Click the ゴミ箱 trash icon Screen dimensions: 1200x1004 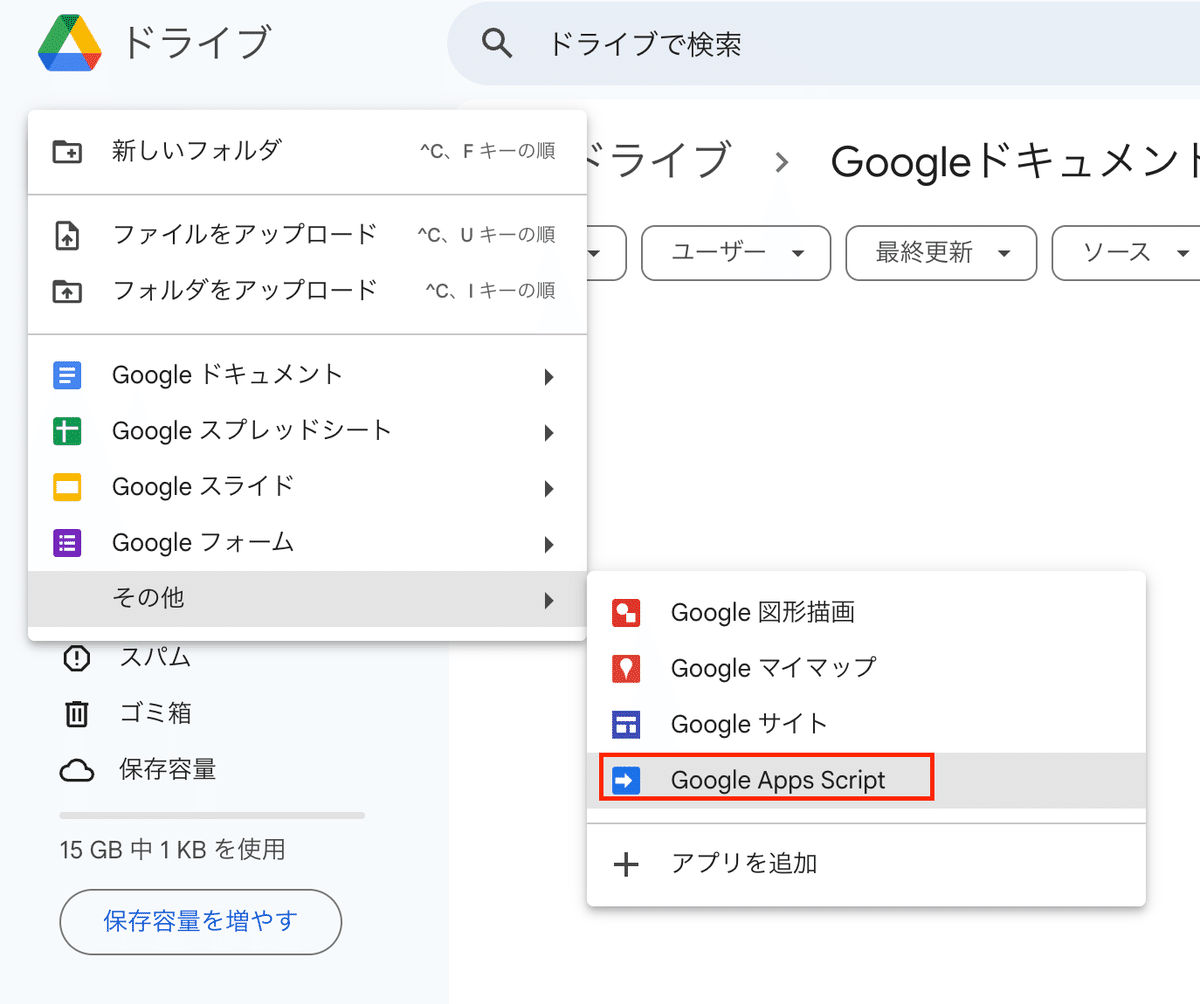(x=77, y=713)
